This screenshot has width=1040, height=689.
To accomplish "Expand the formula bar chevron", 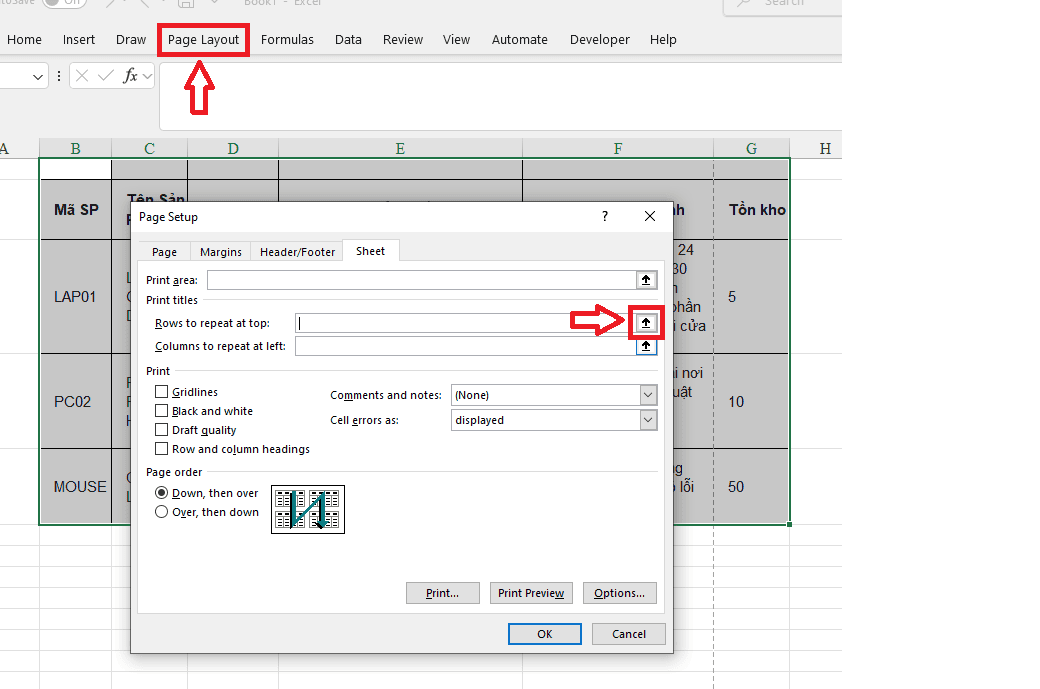I will (x=147, y=77).
